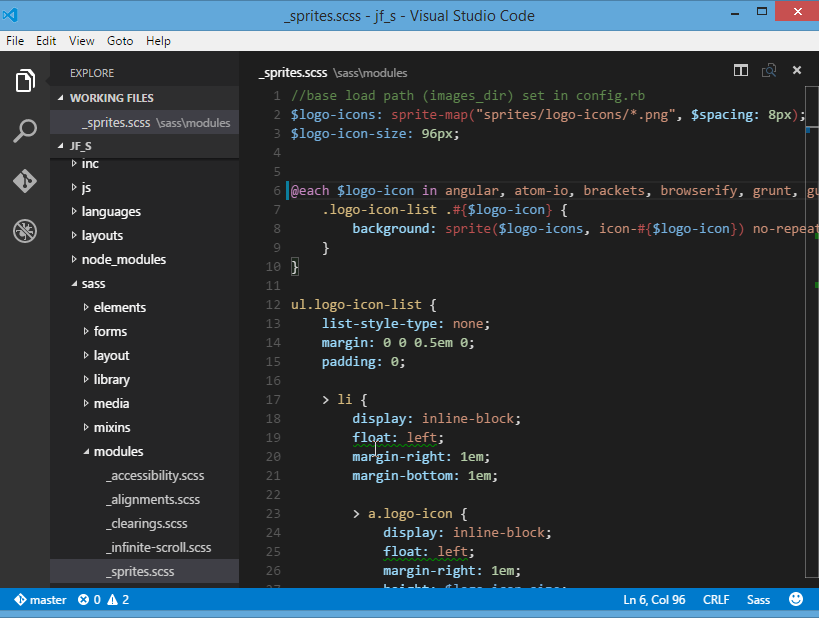The image size is (819, 618).
Task: Click the _sprites.scss editor title
Action: pos(293,73)
